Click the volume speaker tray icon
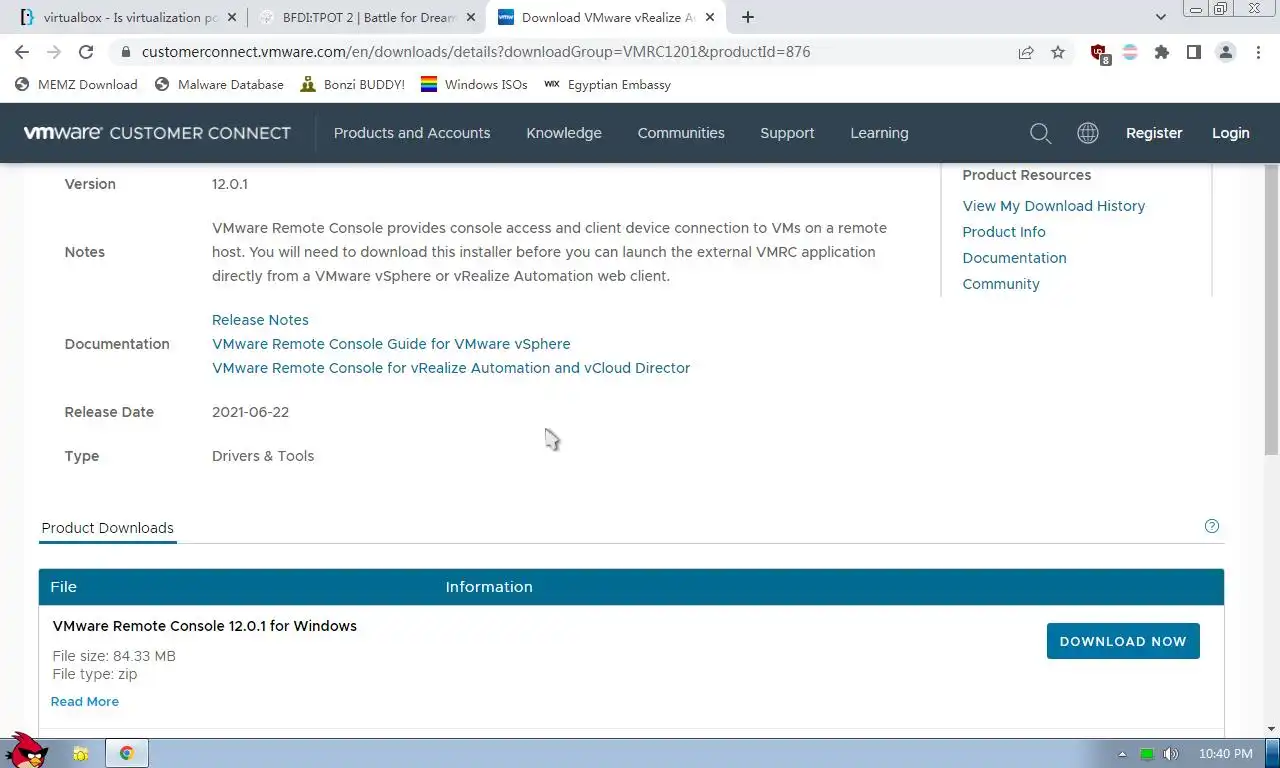 tap(1170, 754)
